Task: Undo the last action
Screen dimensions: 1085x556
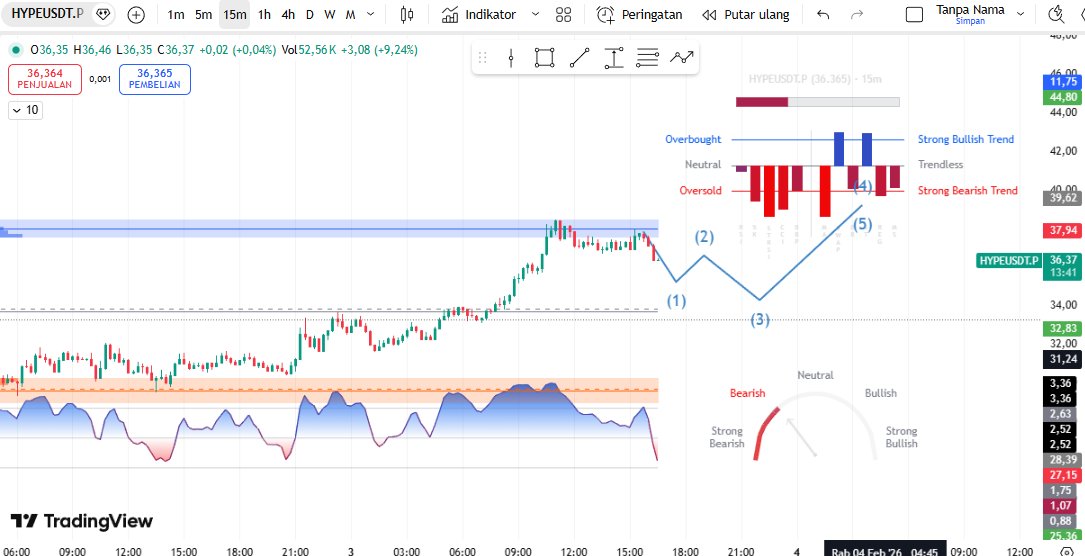Action: pyautogui.click(x=823, y=15)
